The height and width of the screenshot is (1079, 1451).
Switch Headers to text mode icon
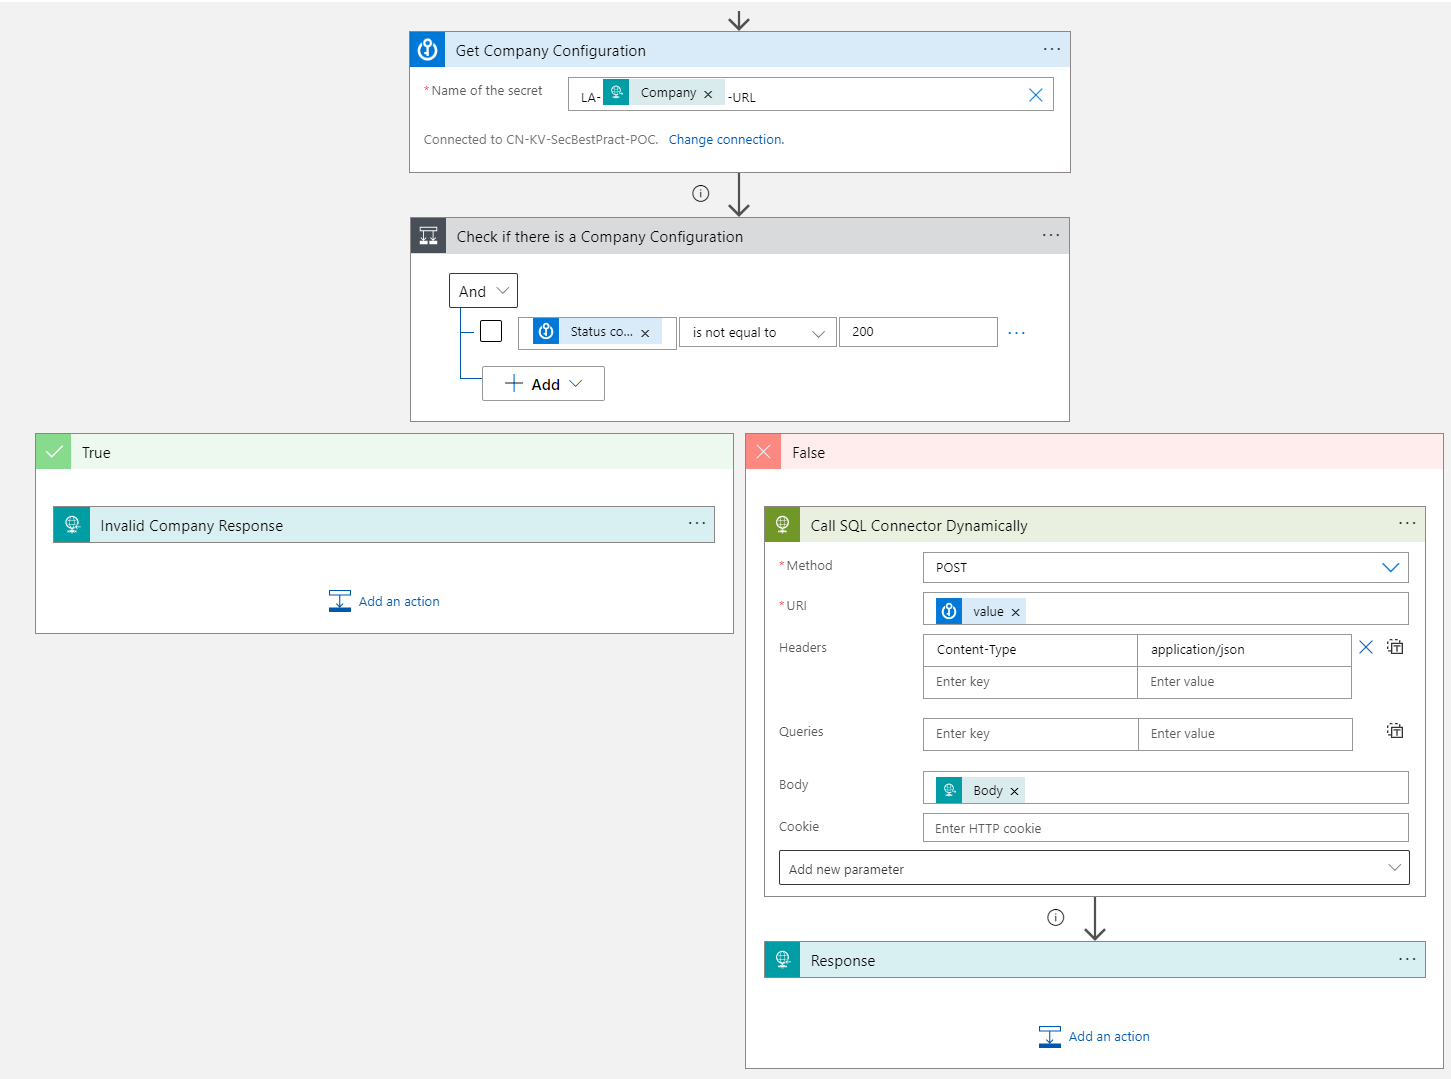(1395, 647)
